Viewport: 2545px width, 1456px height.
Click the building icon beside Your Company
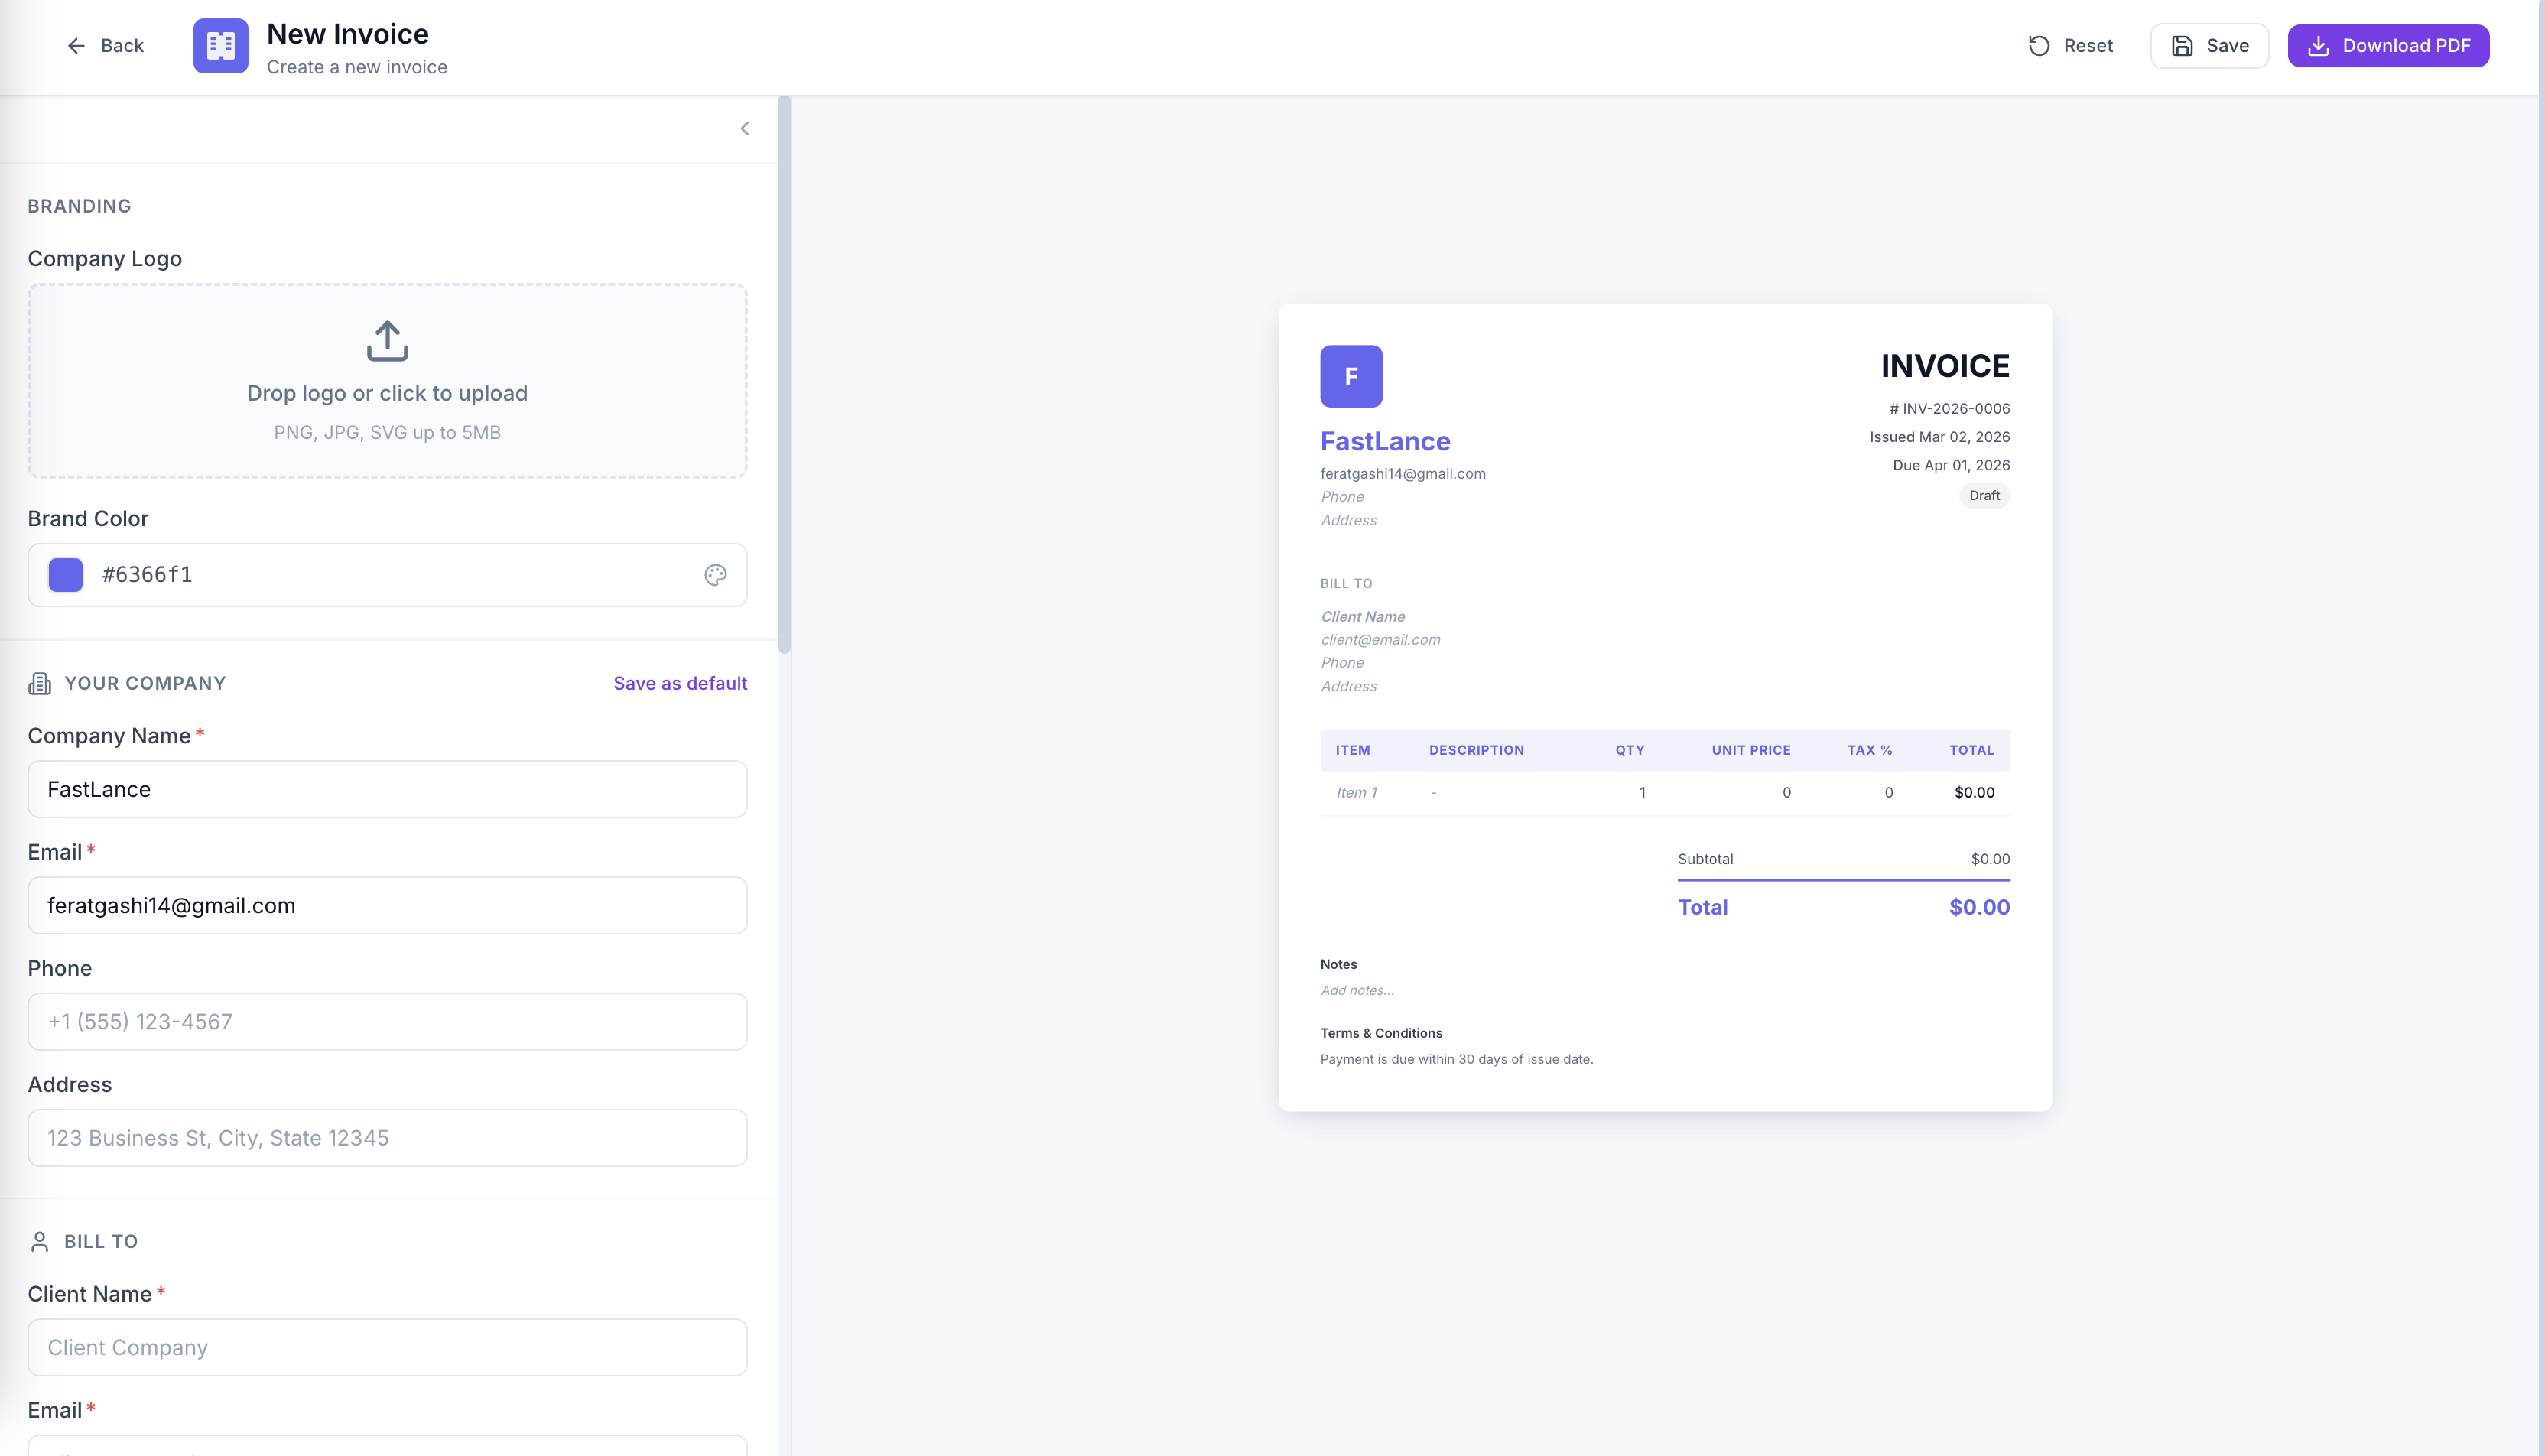pos(40,683)
